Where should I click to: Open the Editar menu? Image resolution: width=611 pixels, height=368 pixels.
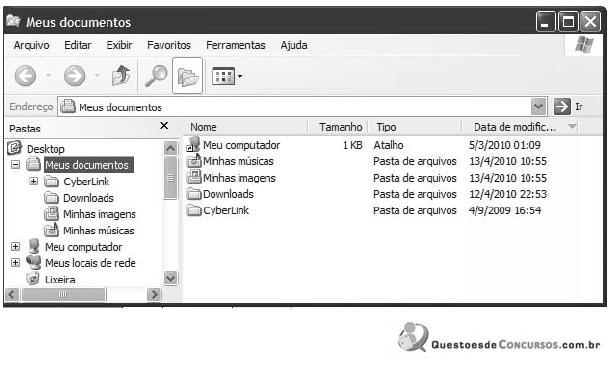tap(78, 45)
